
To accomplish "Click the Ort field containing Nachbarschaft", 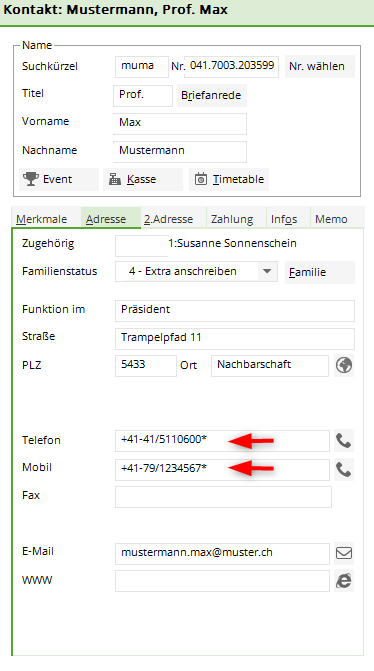I will coord(270,365).
